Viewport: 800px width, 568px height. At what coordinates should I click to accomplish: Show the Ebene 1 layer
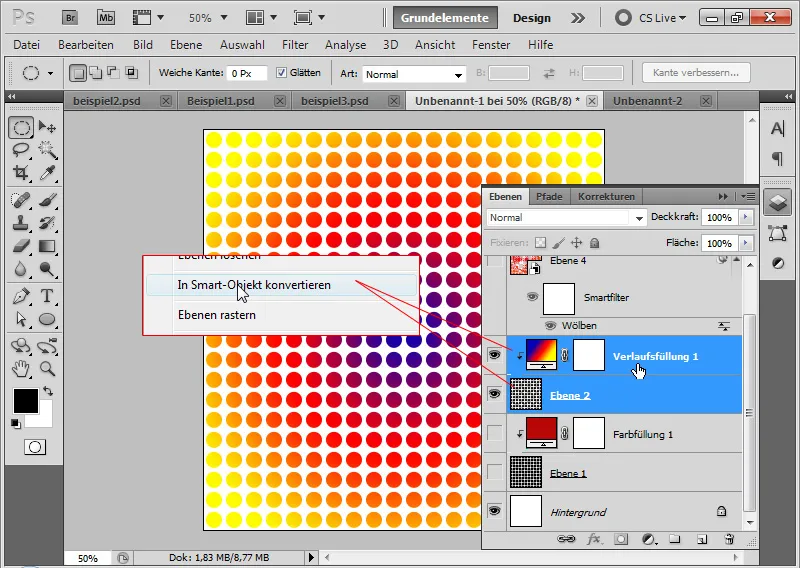click(494, 472)
